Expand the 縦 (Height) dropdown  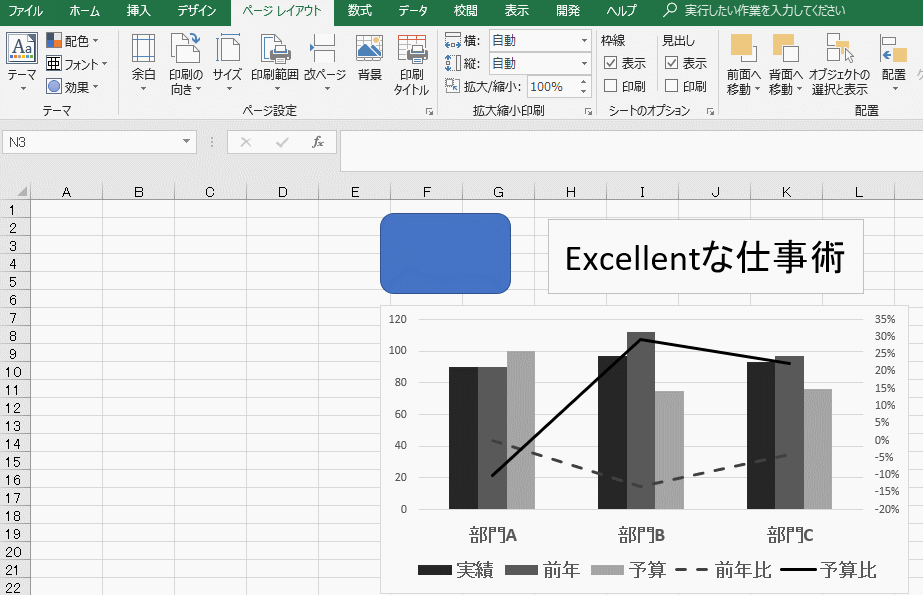tap(584, 64)
